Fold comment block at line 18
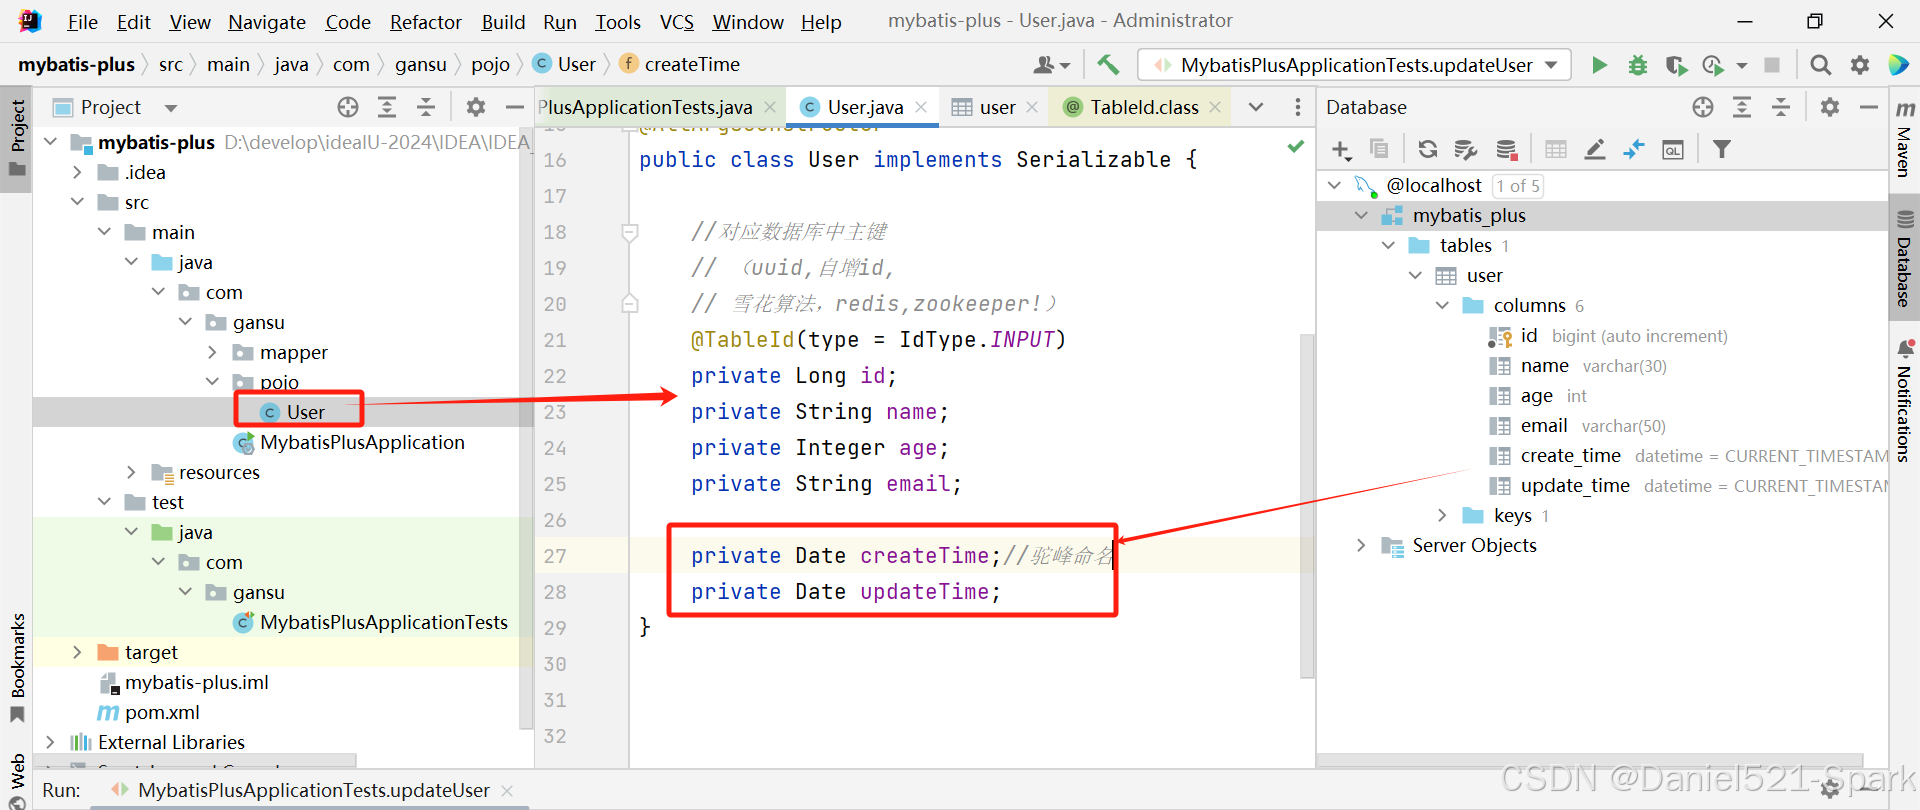Viewport: 1920px width, 810px height. pos(630,233)
